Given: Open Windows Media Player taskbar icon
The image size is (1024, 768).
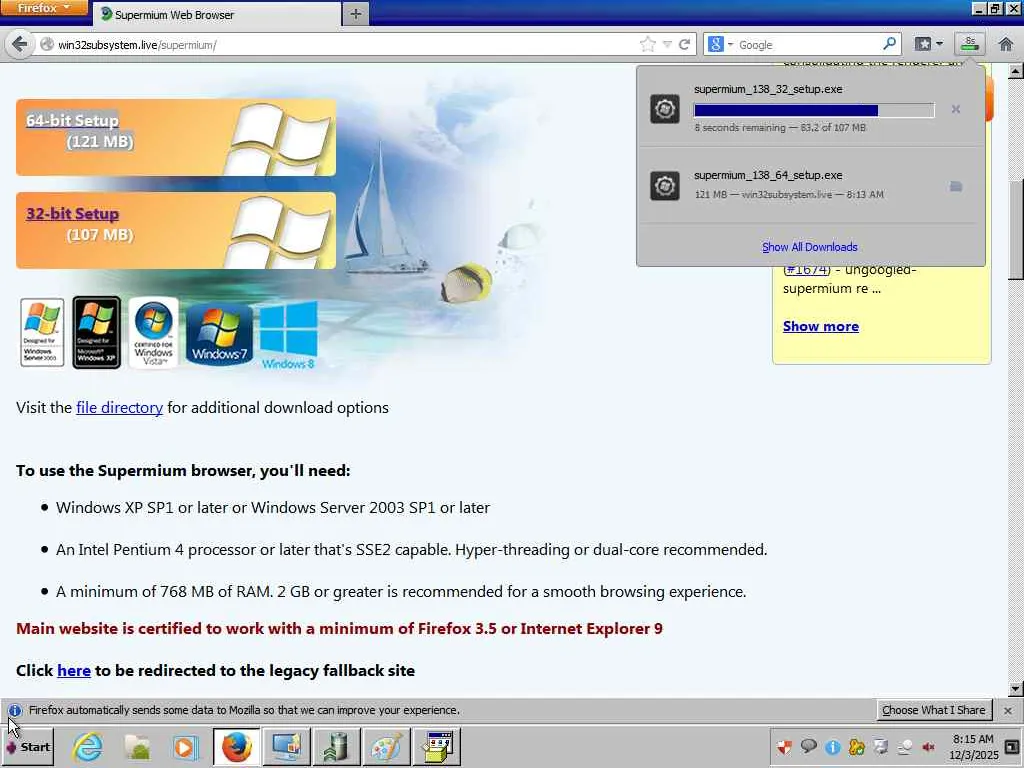Looking at the screenshot, I should click(186, 747).
